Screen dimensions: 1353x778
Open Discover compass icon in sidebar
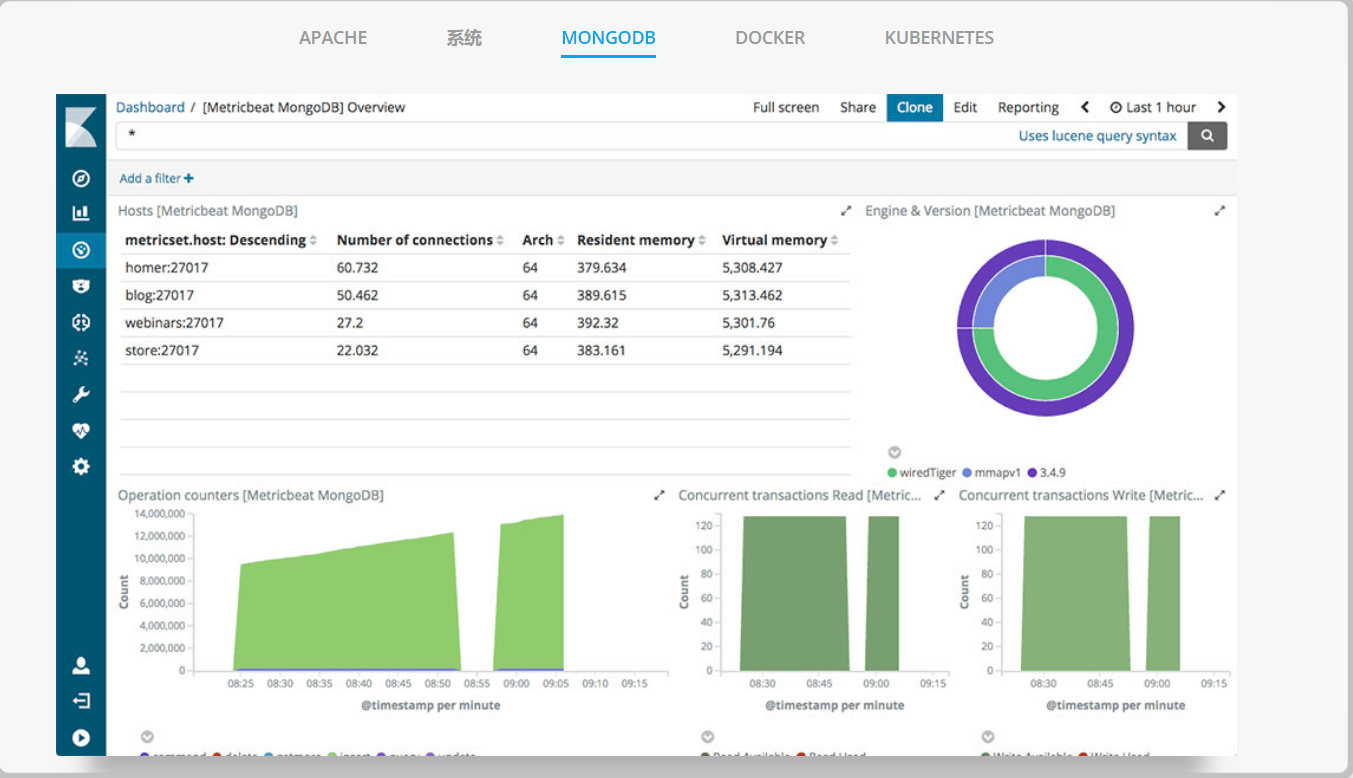(x=81, y=179)
